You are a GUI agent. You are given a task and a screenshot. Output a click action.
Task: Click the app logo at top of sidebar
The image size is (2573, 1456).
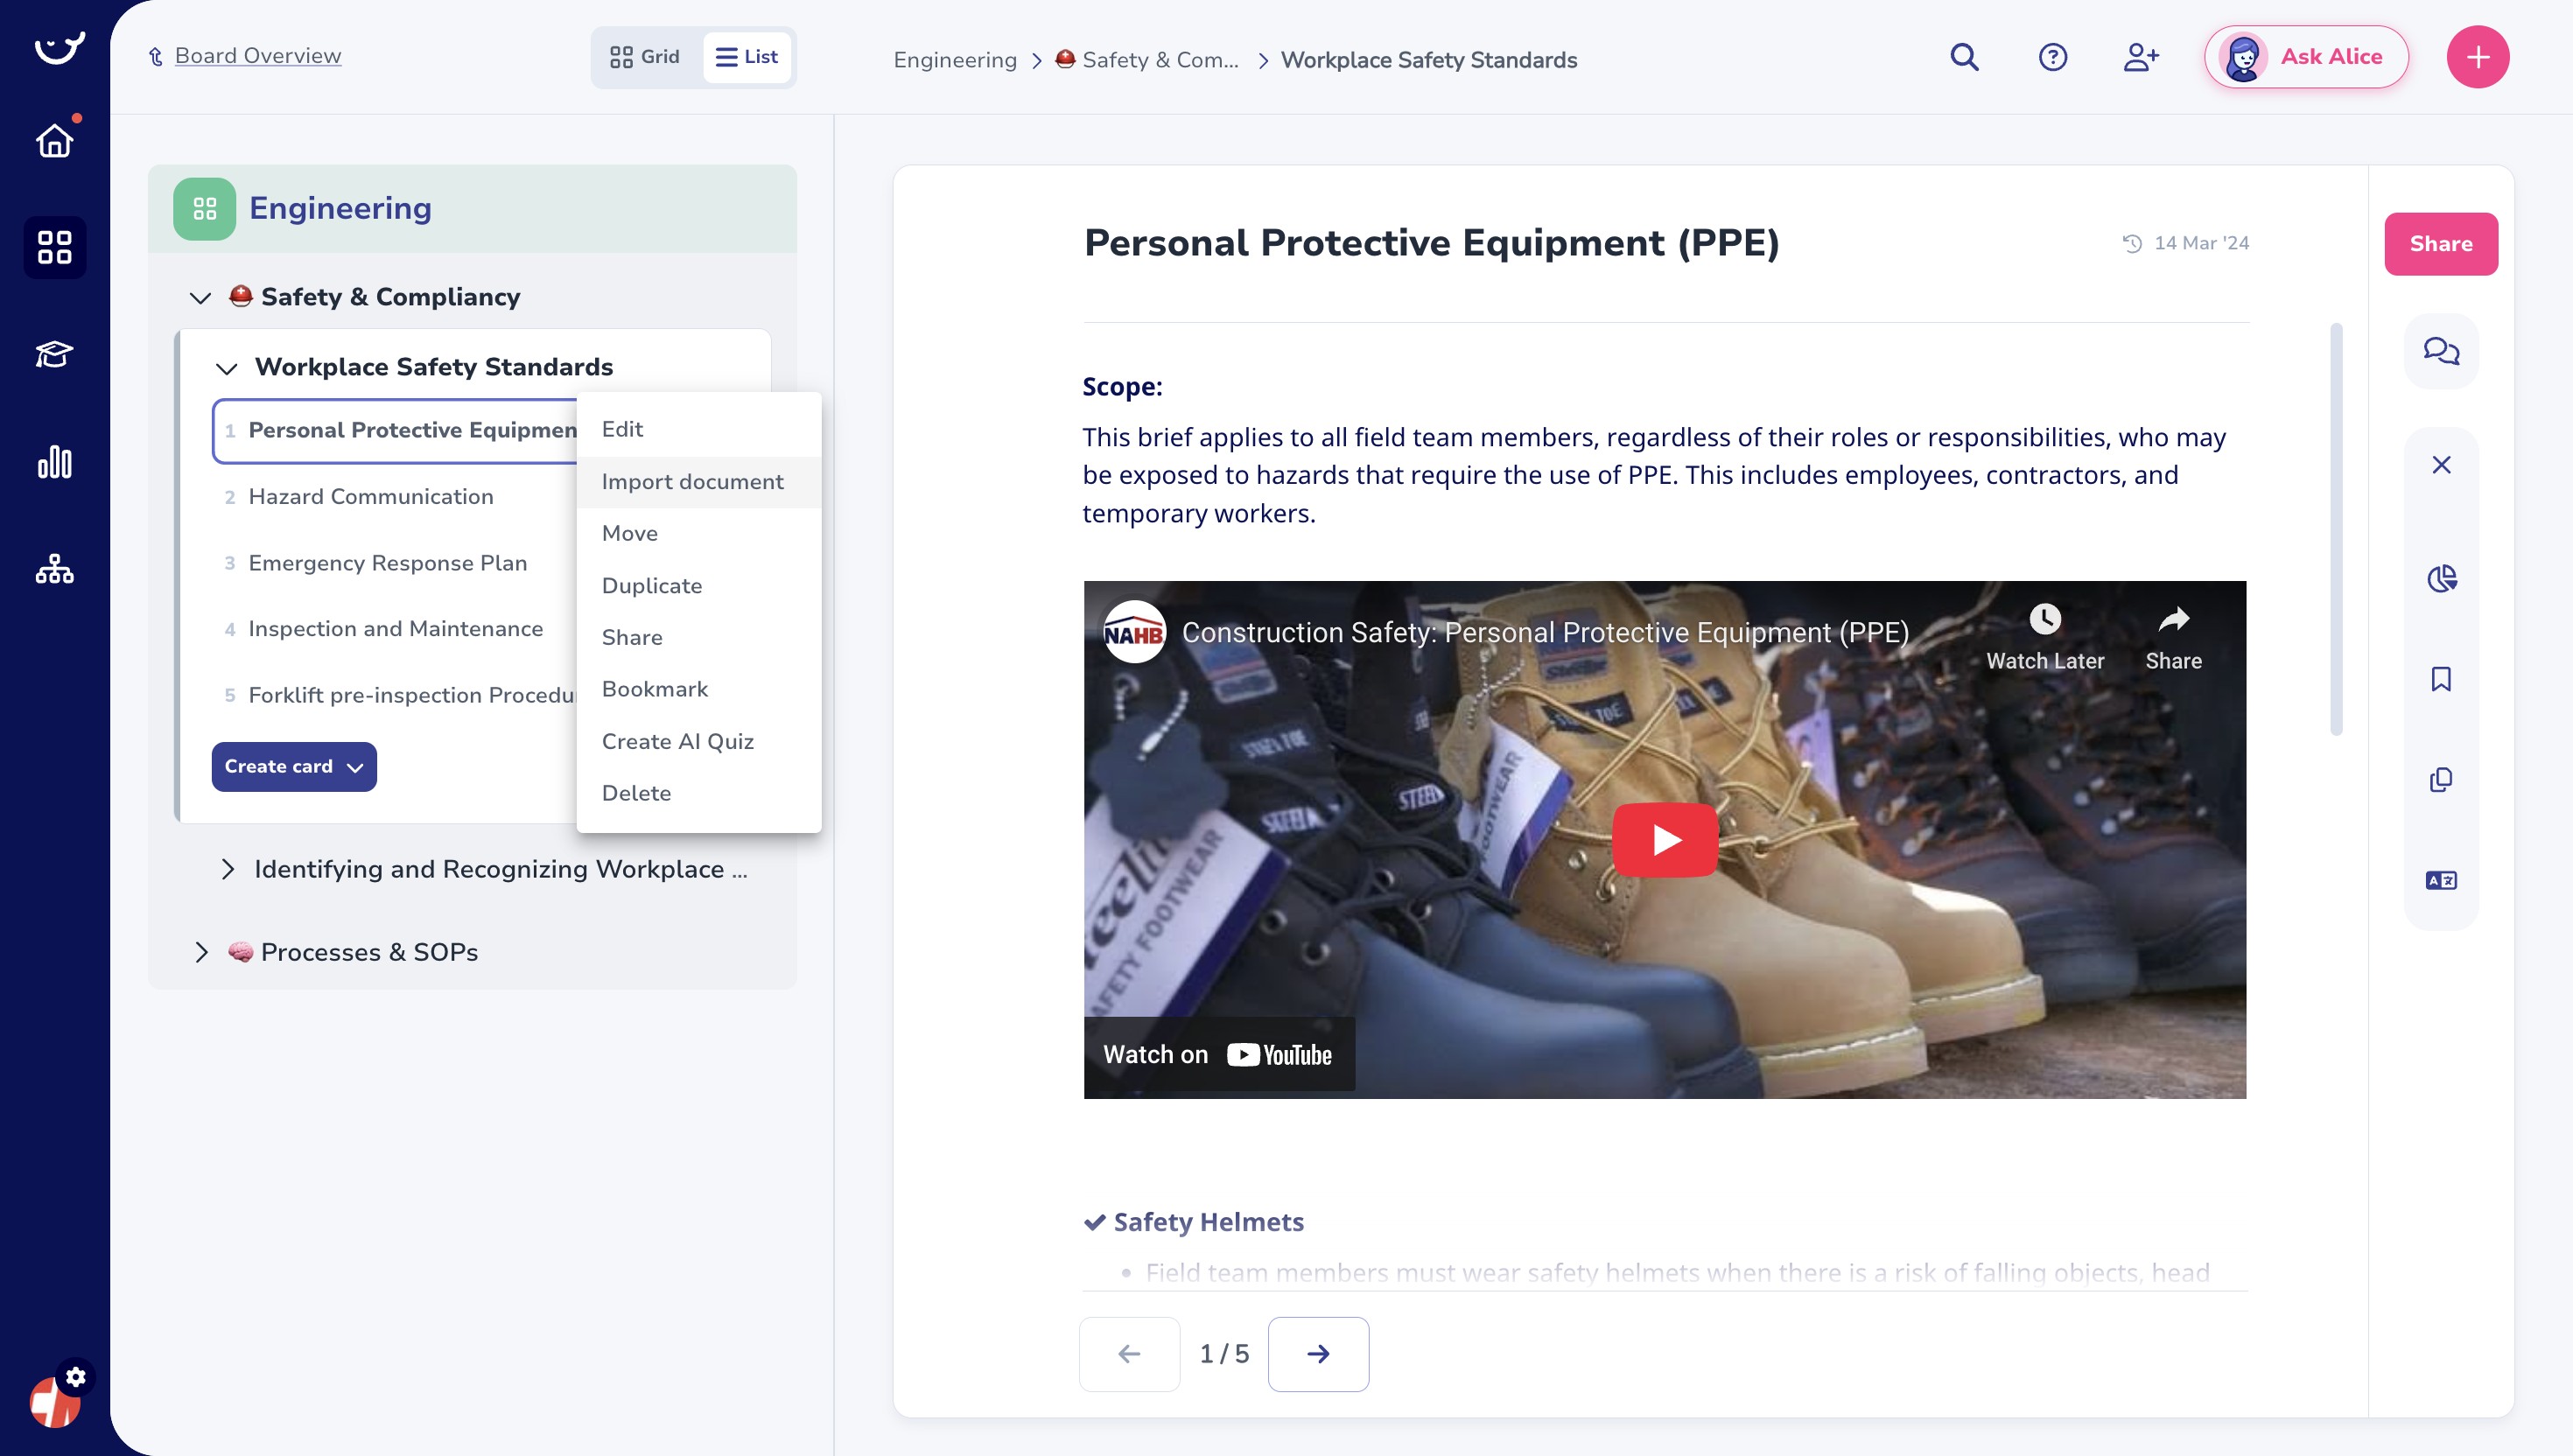59,47
